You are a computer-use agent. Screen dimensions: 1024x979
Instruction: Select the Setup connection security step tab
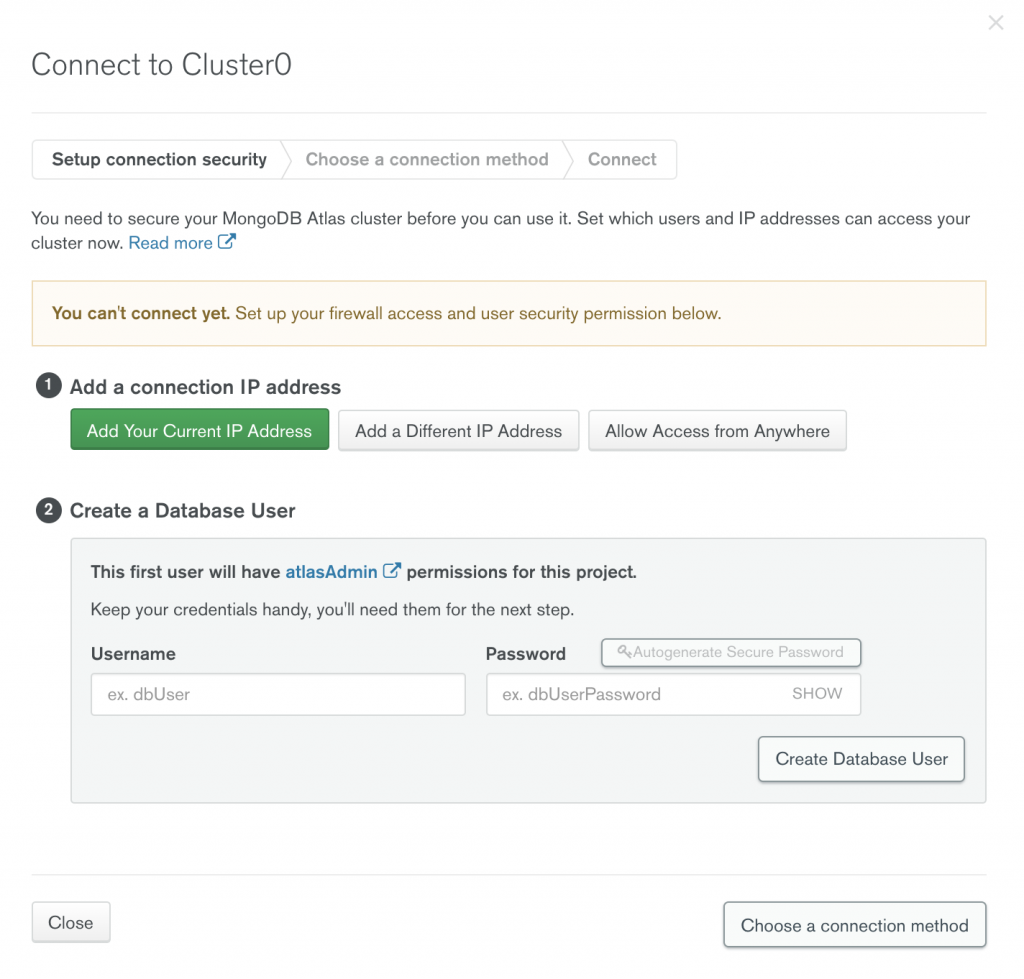(159, 159)
